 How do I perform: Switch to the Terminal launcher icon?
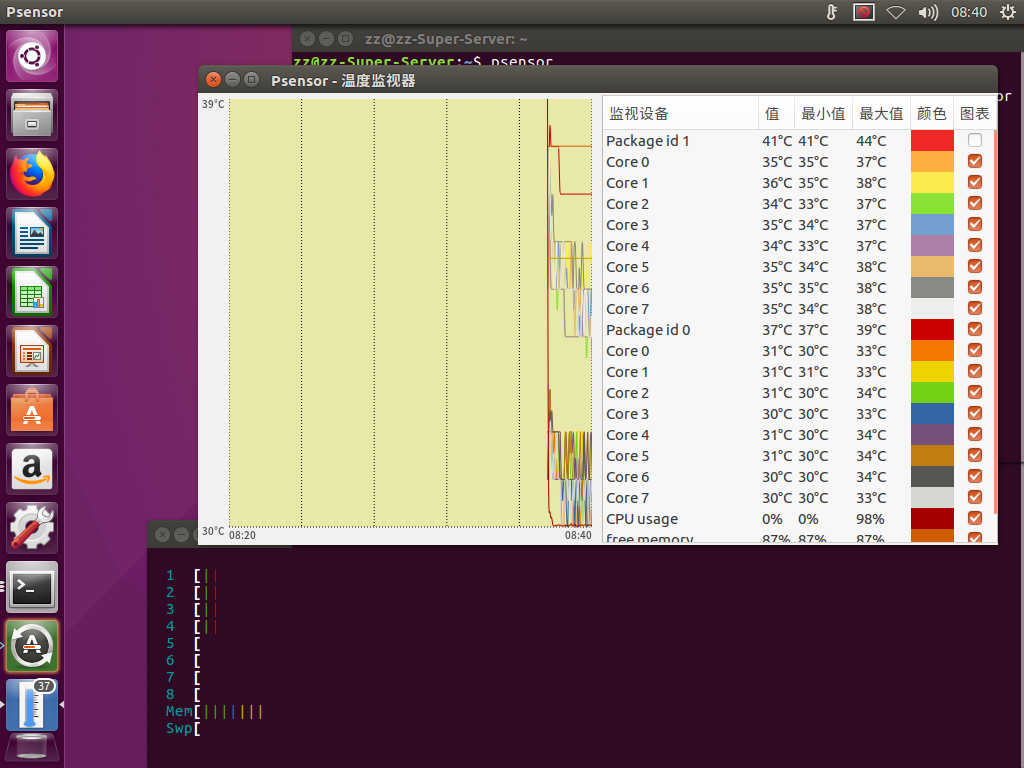(x=33, y=587)
